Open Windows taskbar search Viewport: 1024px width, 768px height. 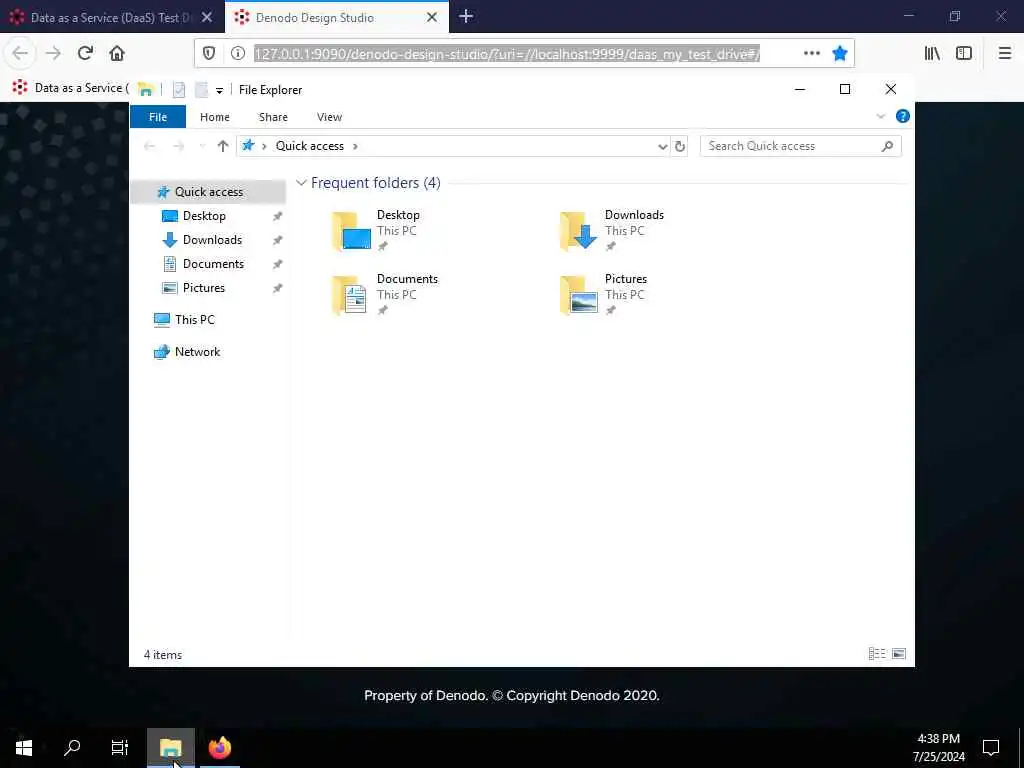click(x=72, y=748)
